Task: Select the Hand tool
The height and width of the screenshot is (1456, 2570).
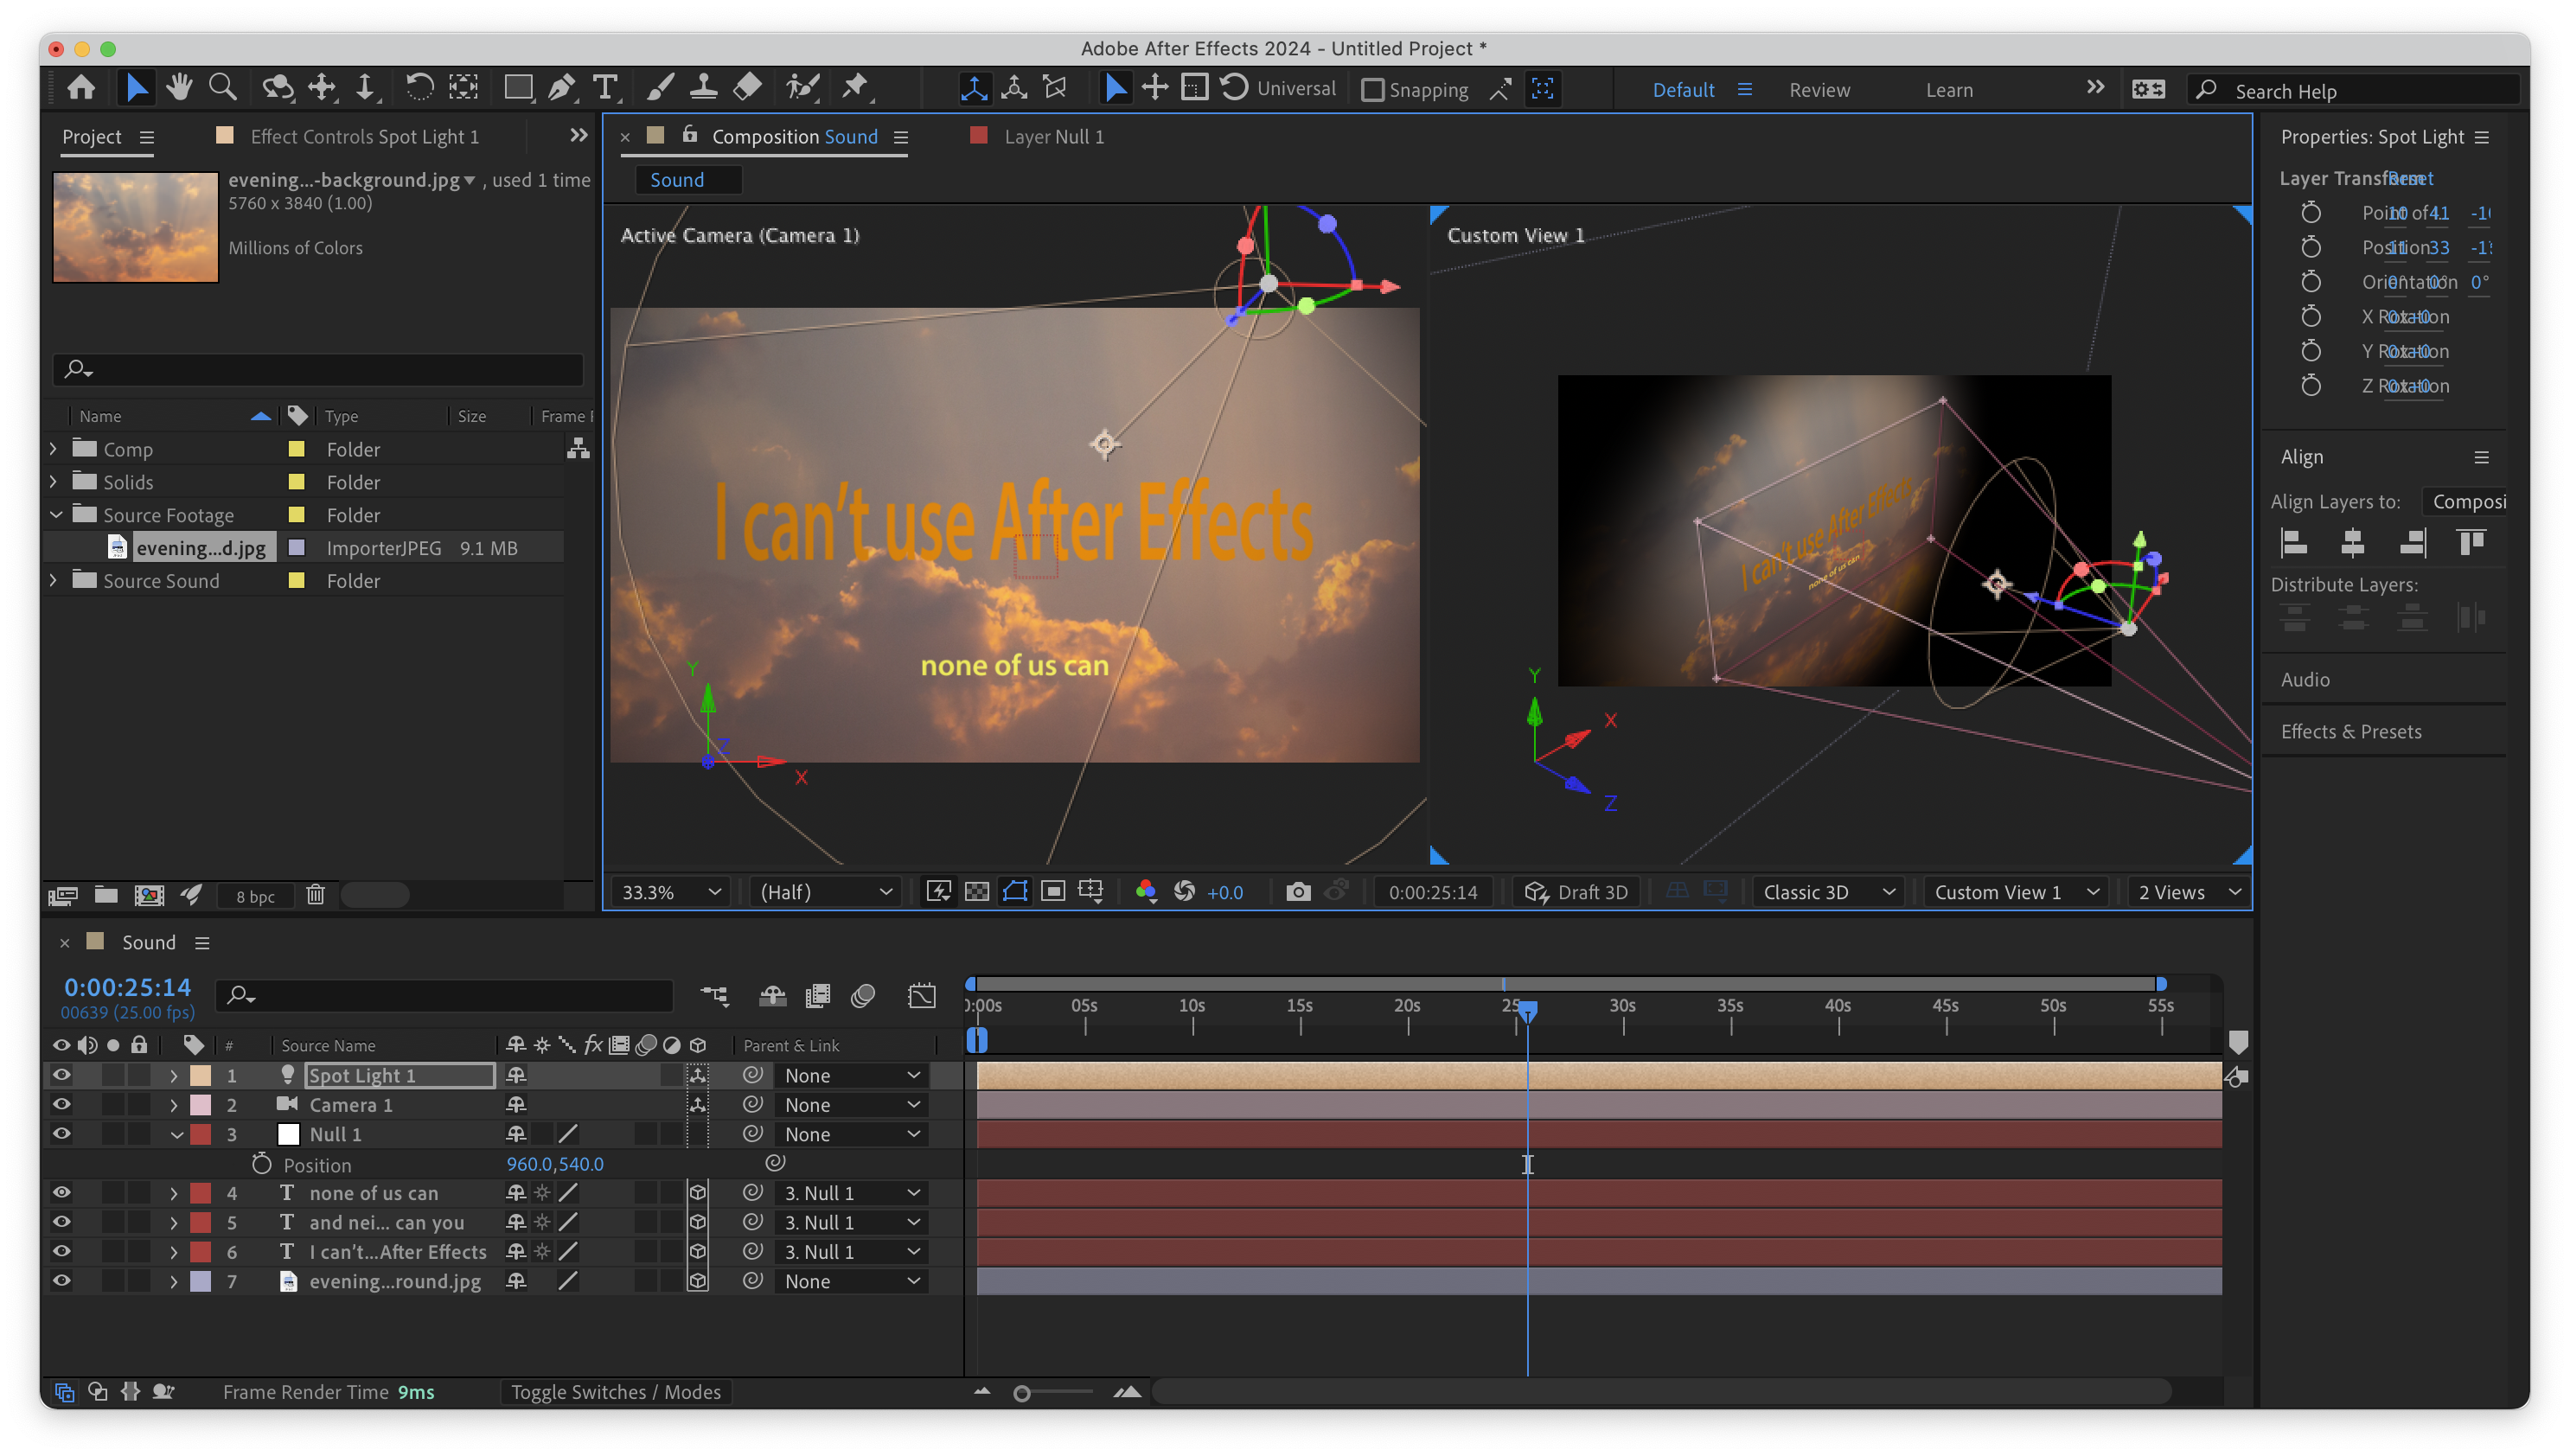Action: [x=180, y=88]
